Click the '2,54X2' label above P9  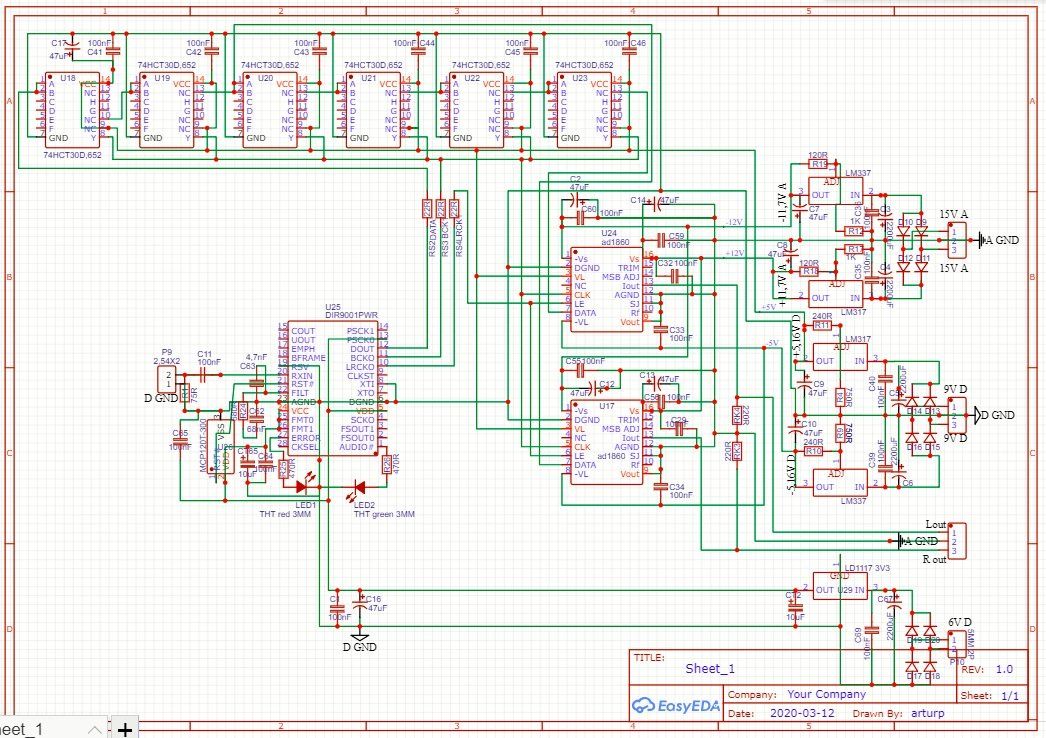coord(167,361)
